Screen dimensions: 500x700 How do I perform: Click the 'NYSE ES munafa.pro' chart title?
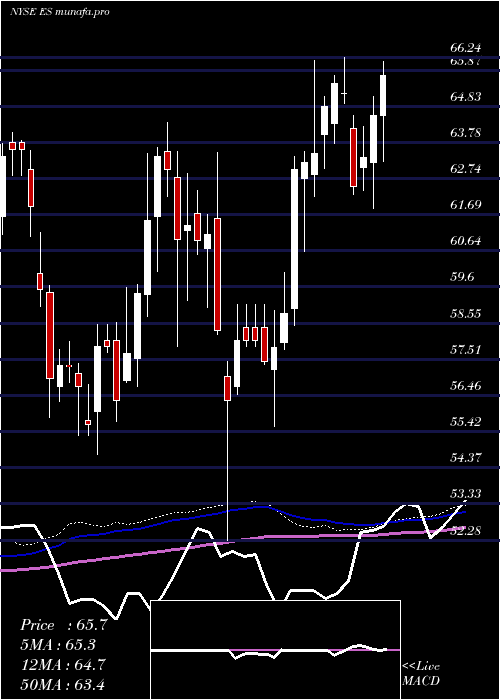[60, 12]
